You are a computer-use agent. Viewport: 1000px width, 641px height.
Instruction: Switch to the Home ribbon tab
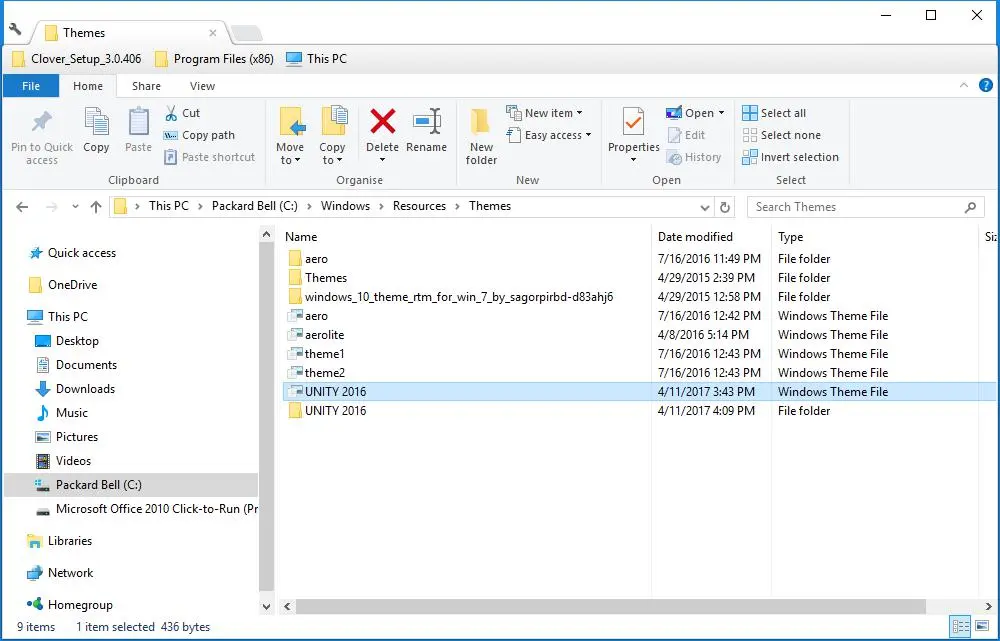88,86
